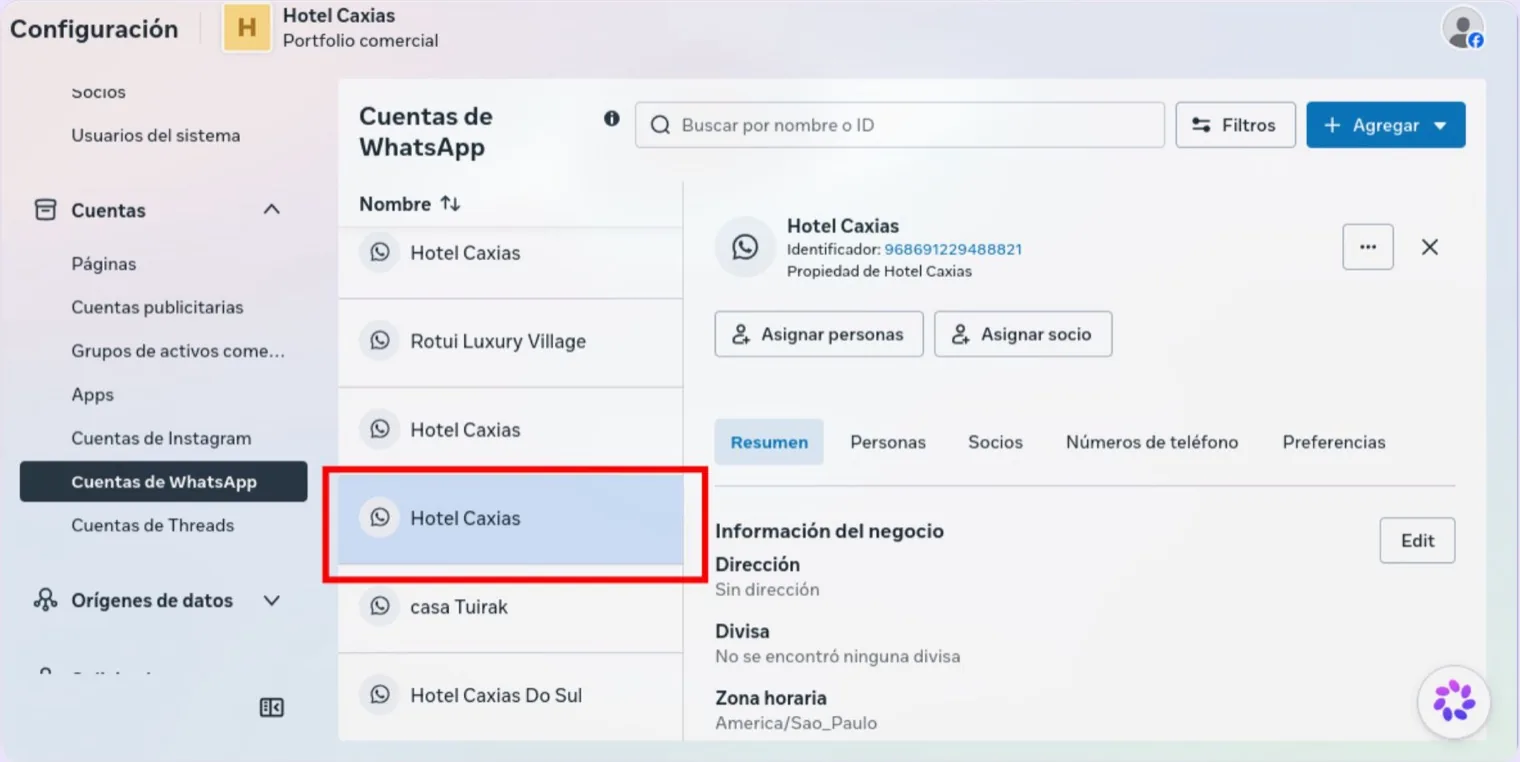This screenshot has width=1520, height=762.
Task: Open Páginas in the sidebar
Action: coord(104,264)
